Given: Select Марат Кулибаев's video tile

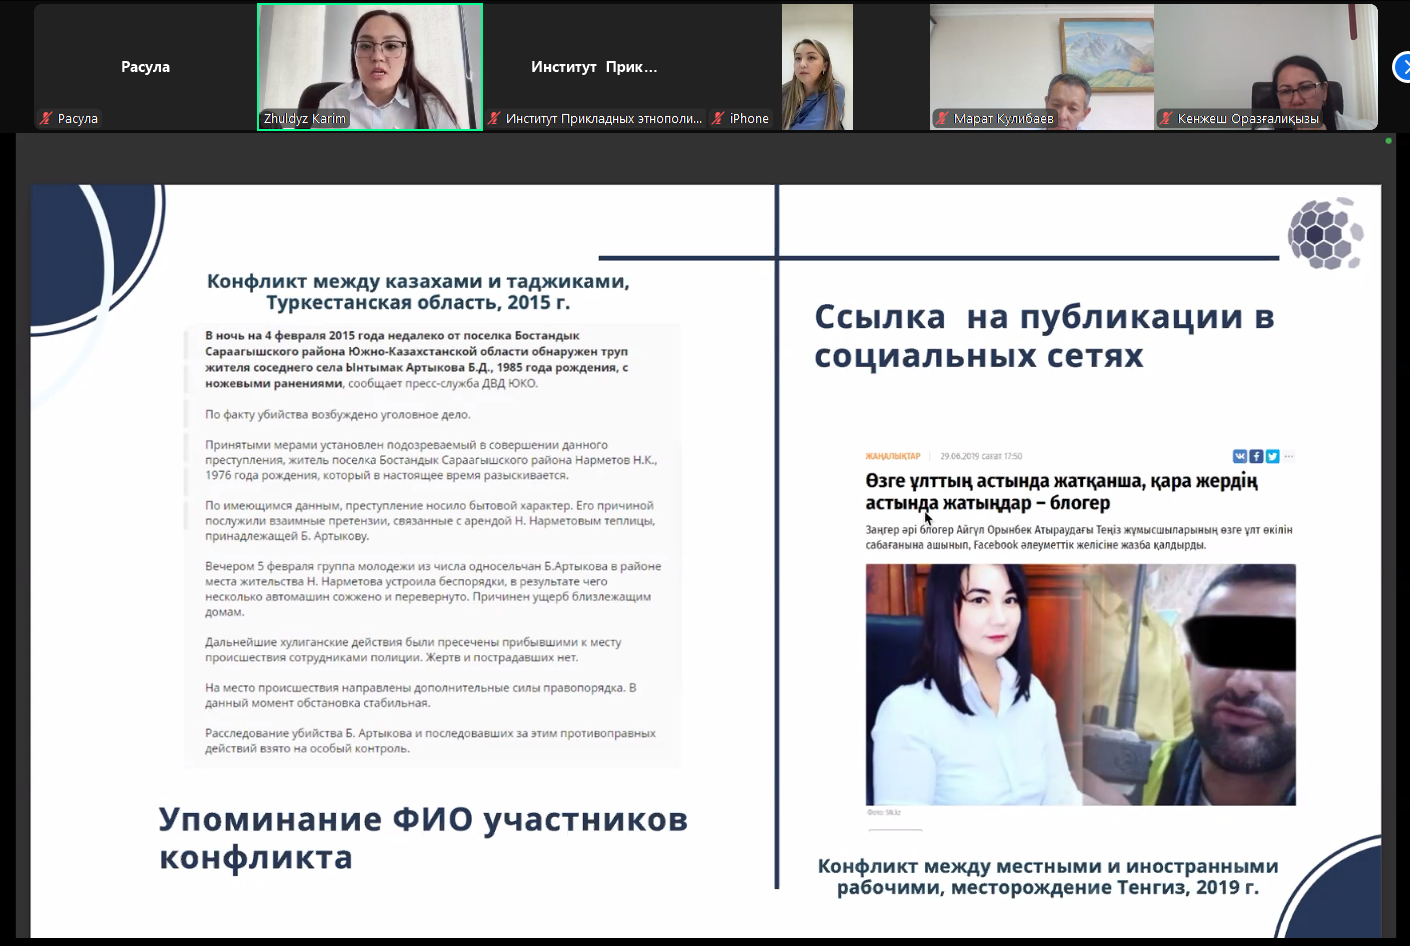Looking at the screenshot, I should [1042, 67].
